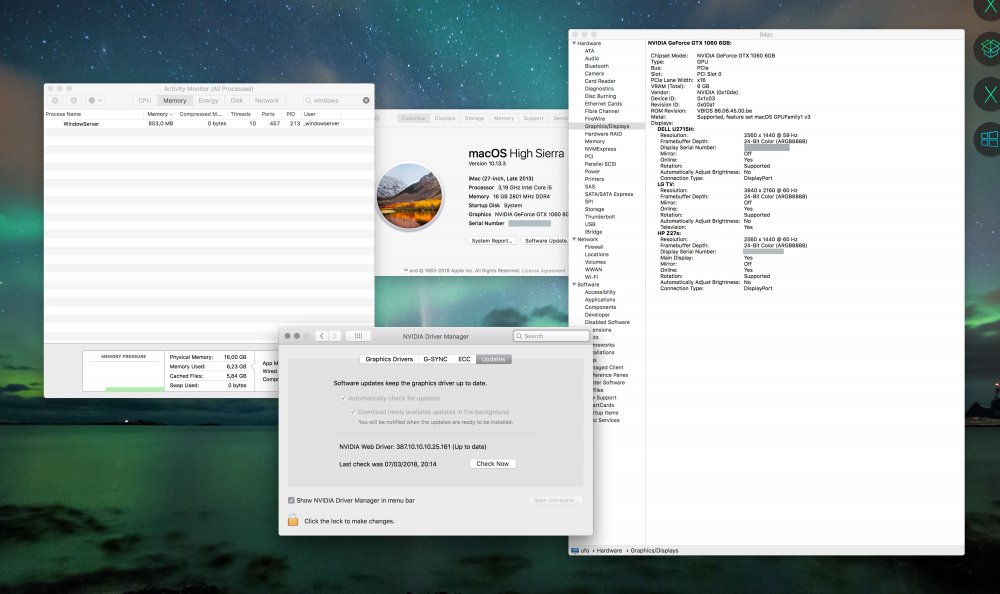Screen dimensions: 1000x594
Task: Sort by the Memory column header
Action: 159,114
